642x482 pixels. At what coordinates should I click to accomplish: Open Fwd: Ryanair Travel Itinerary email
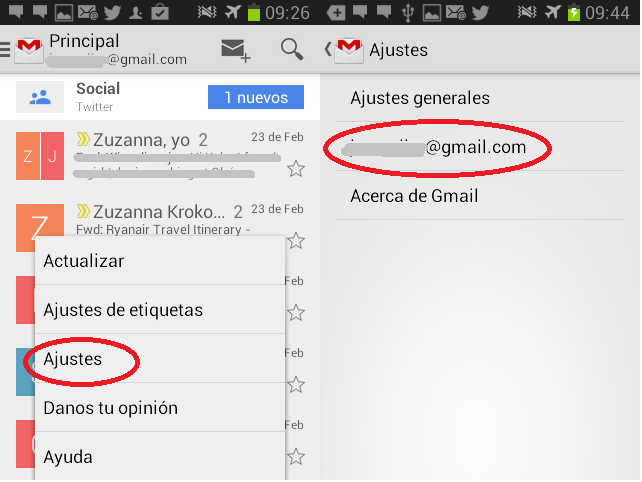(x=163, y=229)
